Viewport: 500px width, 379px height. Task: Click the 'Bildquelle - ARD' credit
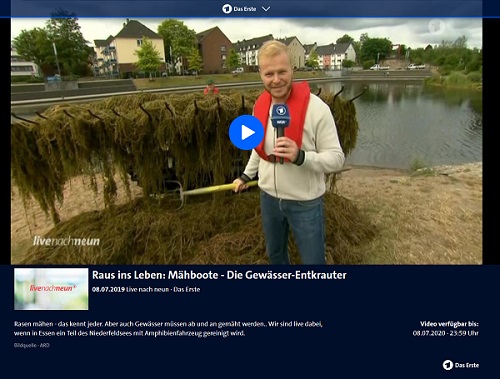click(x=32, y=345)
